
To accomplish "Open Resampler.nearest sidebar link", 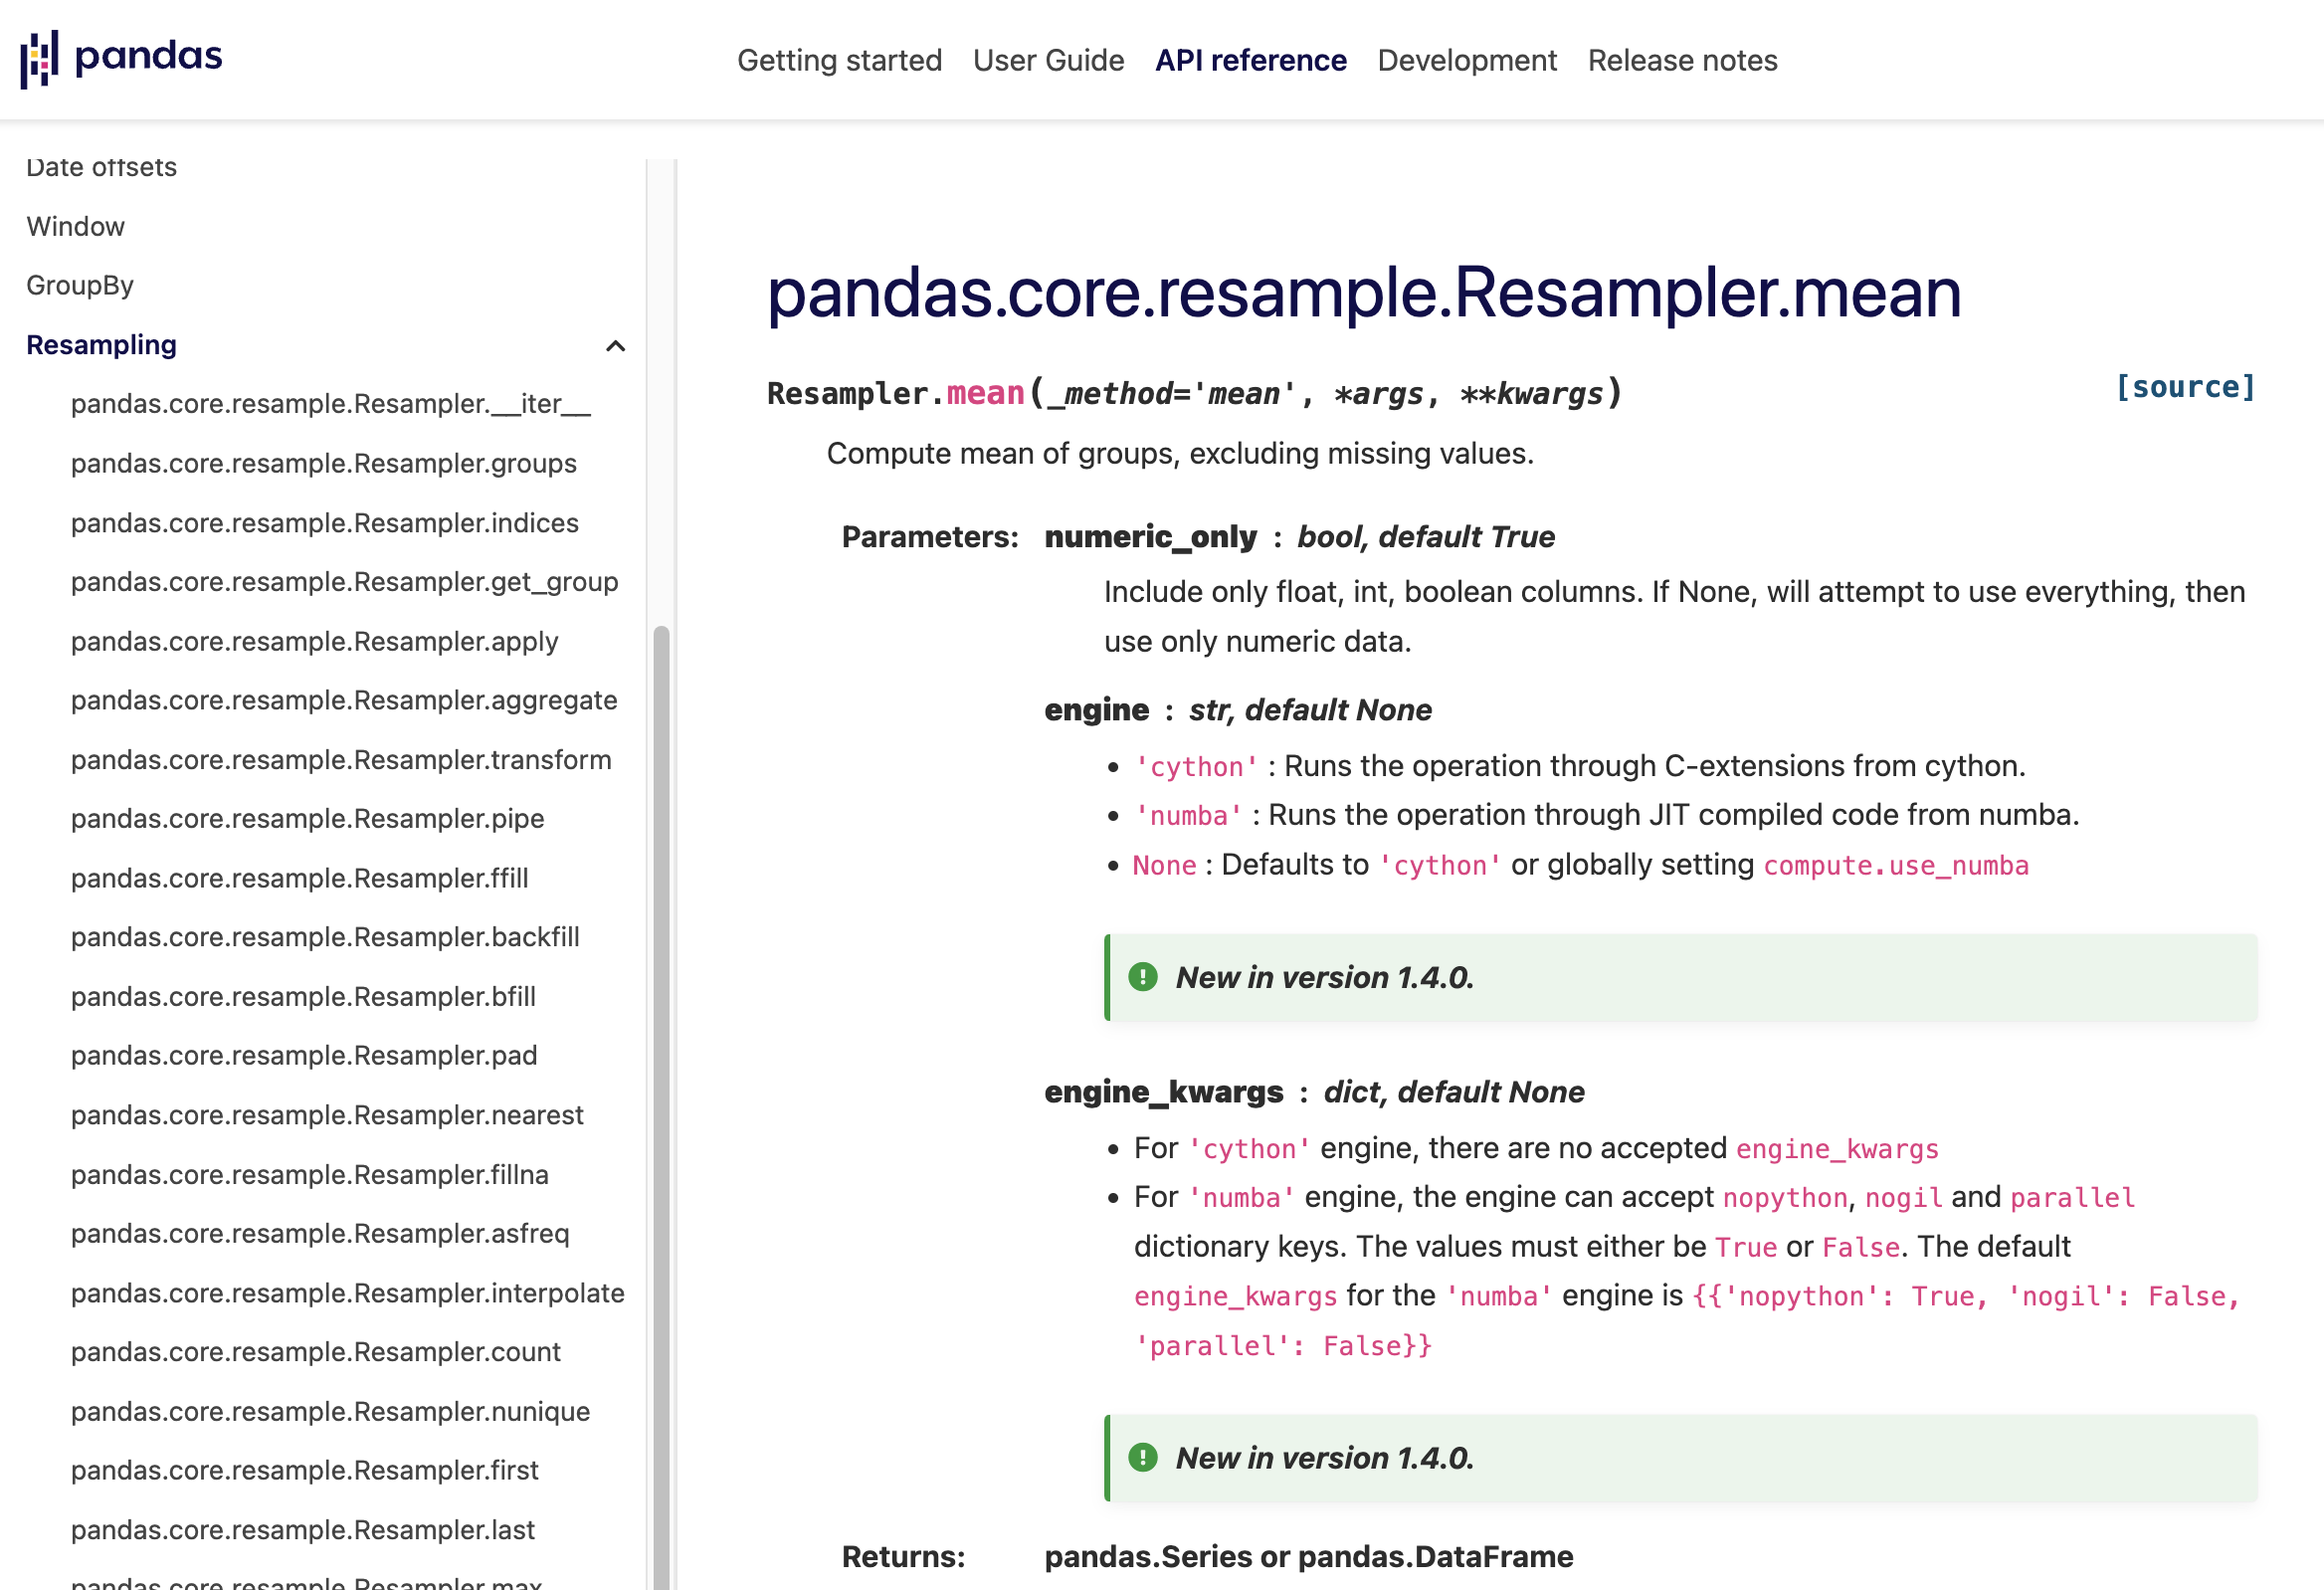I will (327, 1115).
